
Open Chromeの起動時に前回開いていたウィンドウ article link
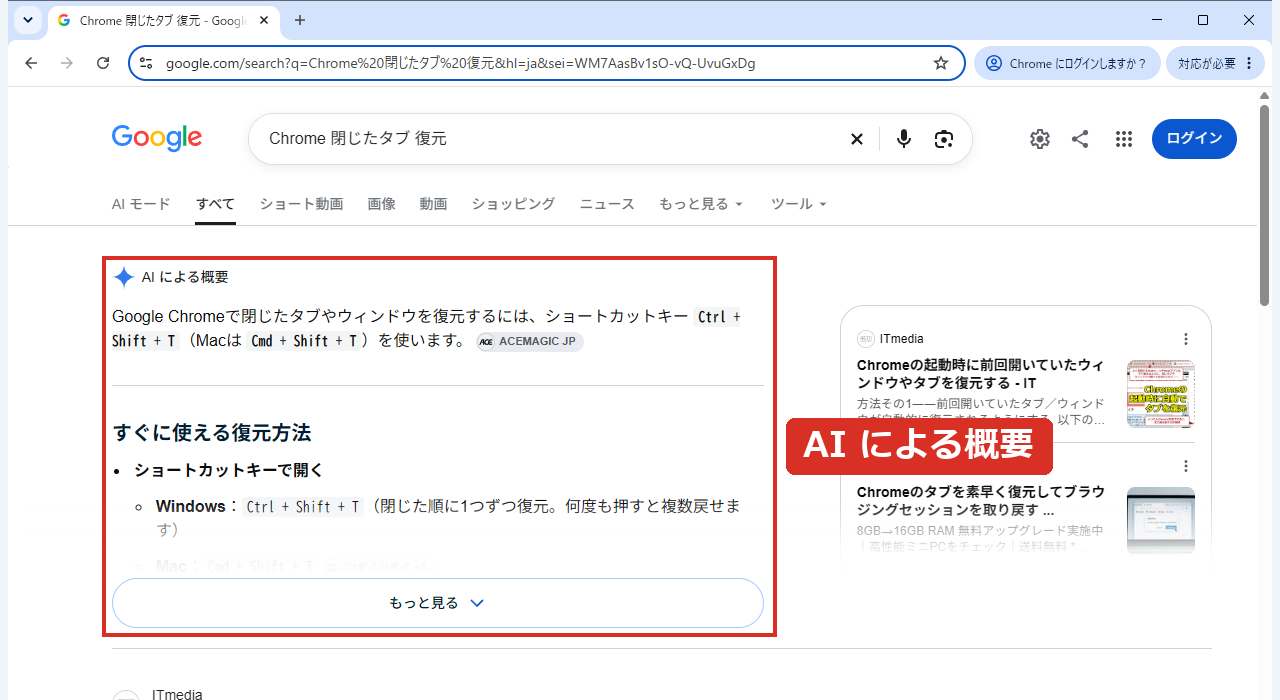(981, 374)
